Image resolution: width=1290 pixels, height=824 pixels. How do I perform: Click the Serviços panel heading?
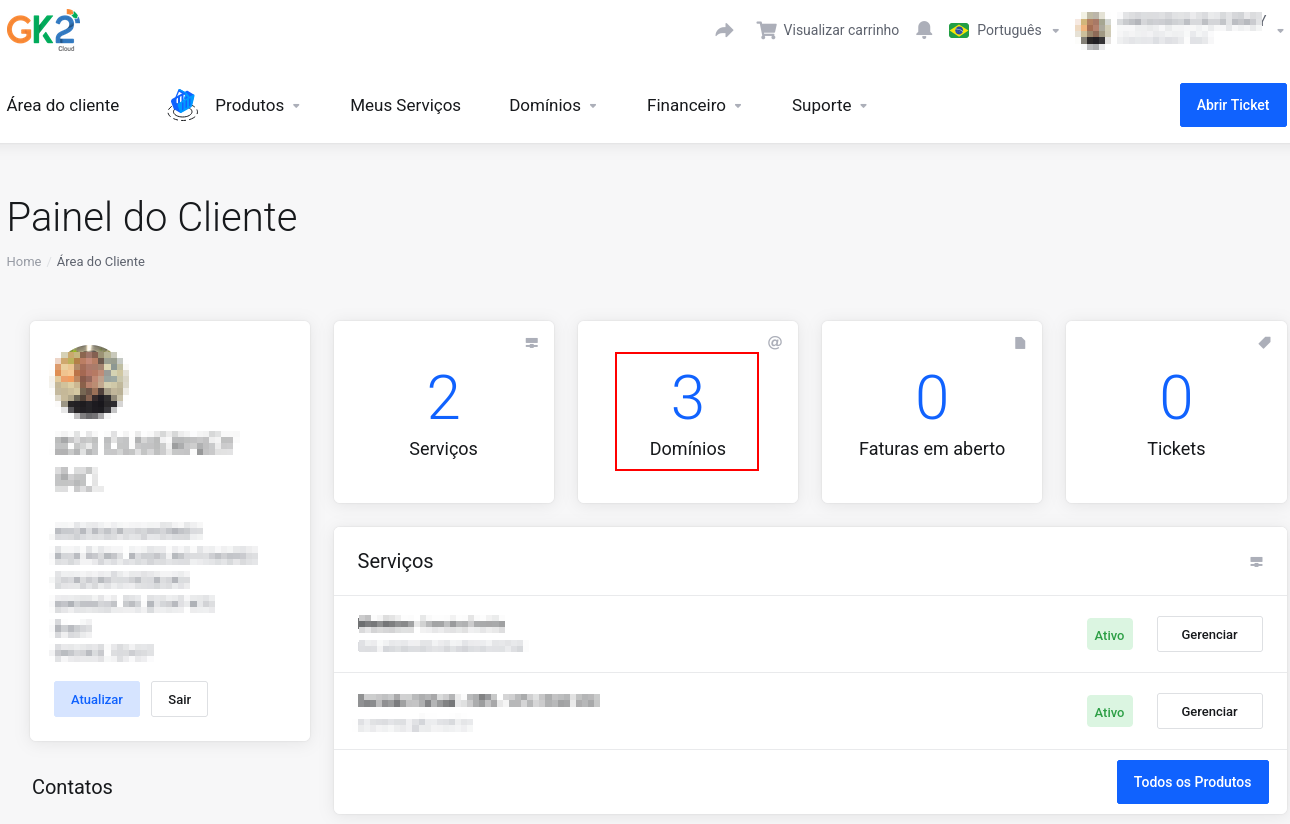(395, 561)
